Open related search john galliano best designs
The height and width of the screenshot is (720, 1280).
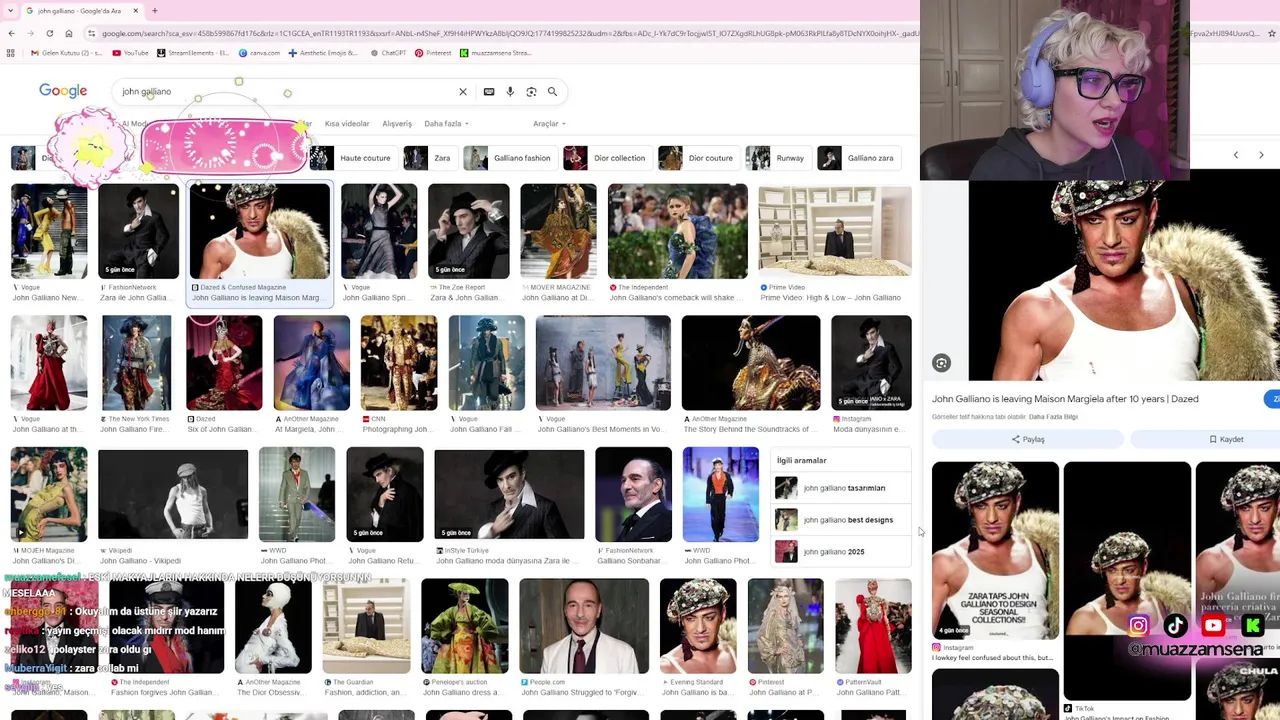pos(842,520)
